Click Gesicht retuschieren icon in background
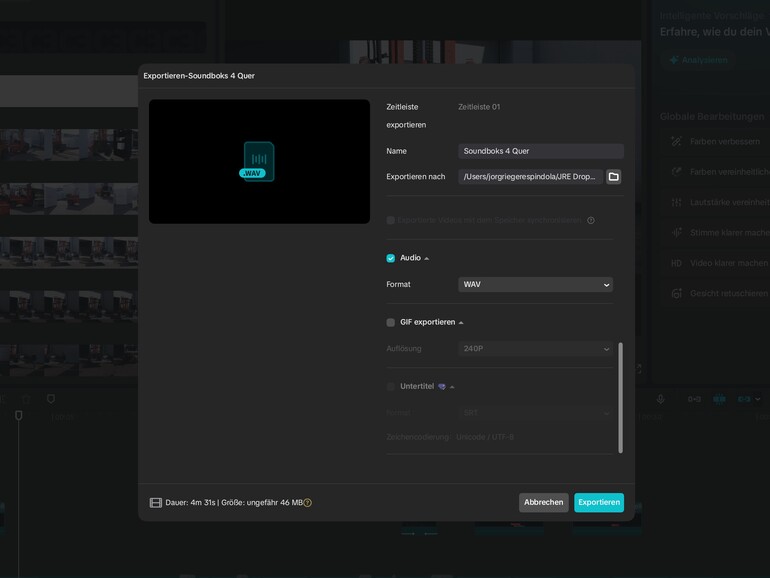The height and width of the screenshot is (578, 770). pos(677,294)
